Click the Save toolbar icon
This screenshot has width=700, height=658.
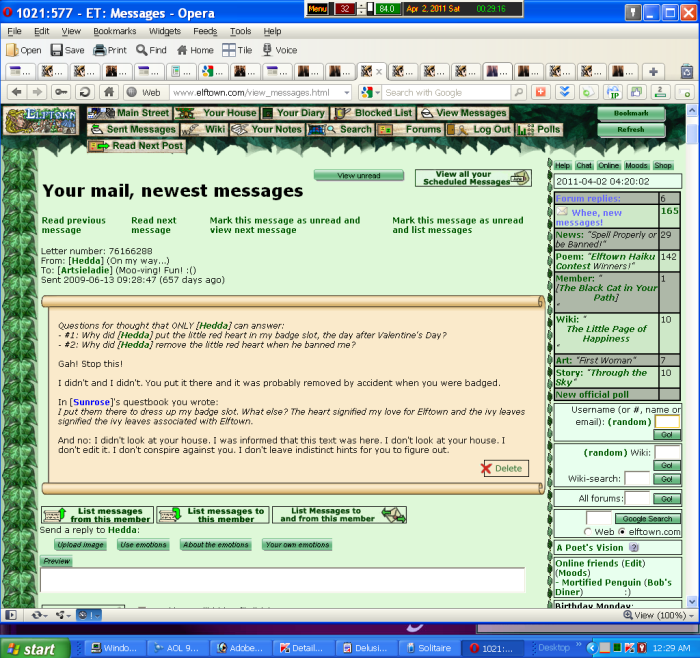click(x=67, y=50)
